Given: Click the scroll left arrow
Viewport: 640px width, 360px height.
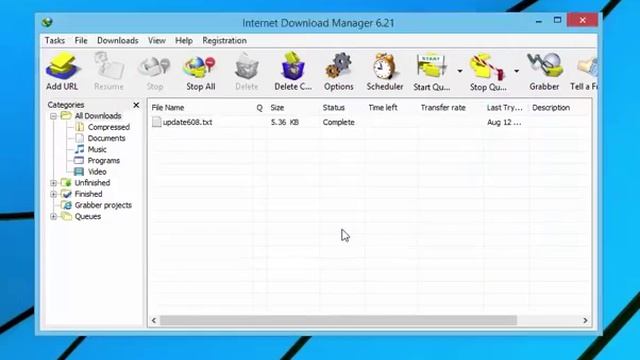Looking at the screenshot, I should click(x=154, y=320).
